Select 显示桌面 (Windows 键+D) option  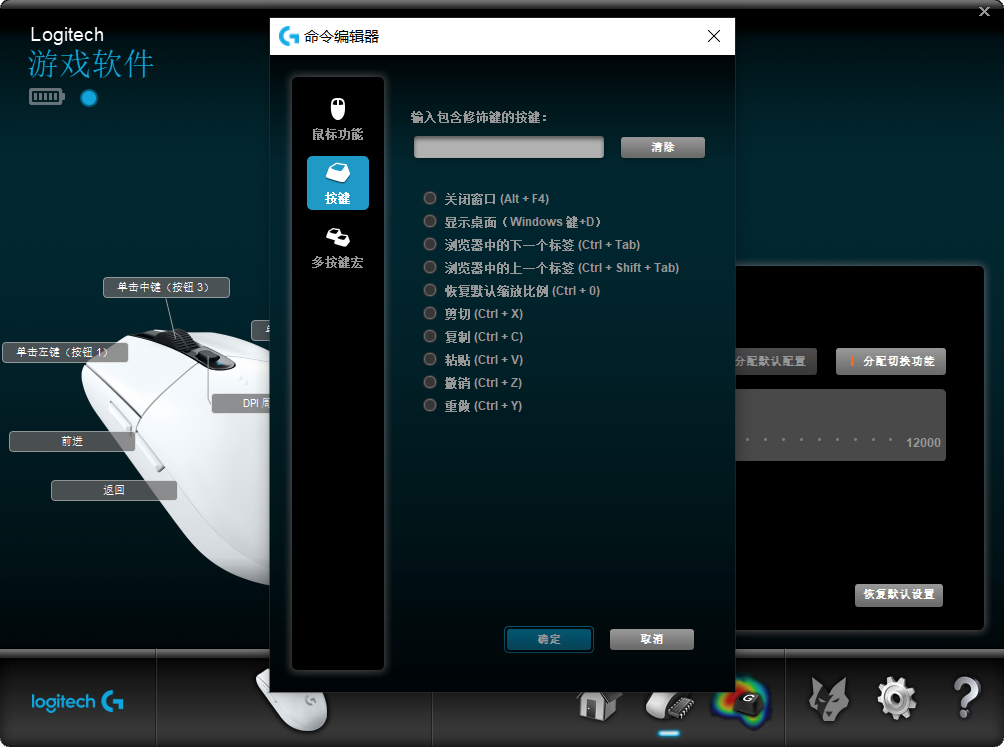pos(512,222)
